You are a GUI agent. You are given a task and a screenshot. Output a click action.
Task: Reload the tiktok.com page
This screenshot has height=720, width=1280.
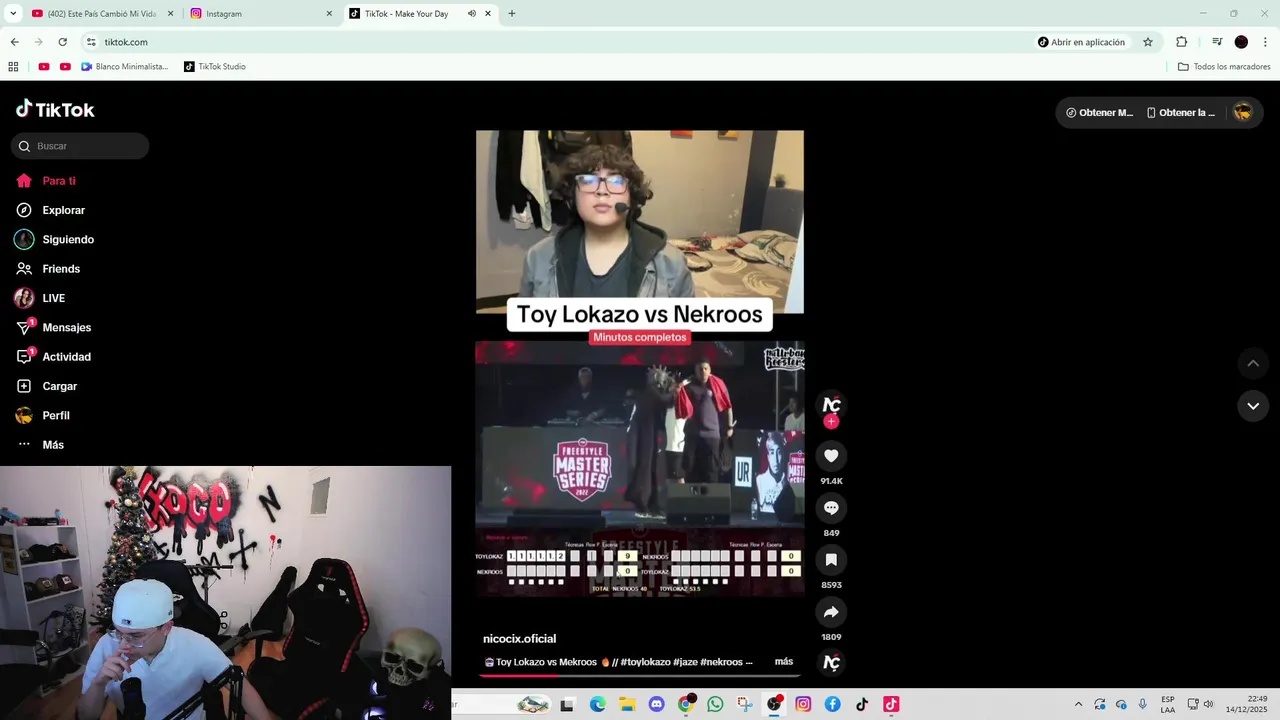(x=62, y=42)
